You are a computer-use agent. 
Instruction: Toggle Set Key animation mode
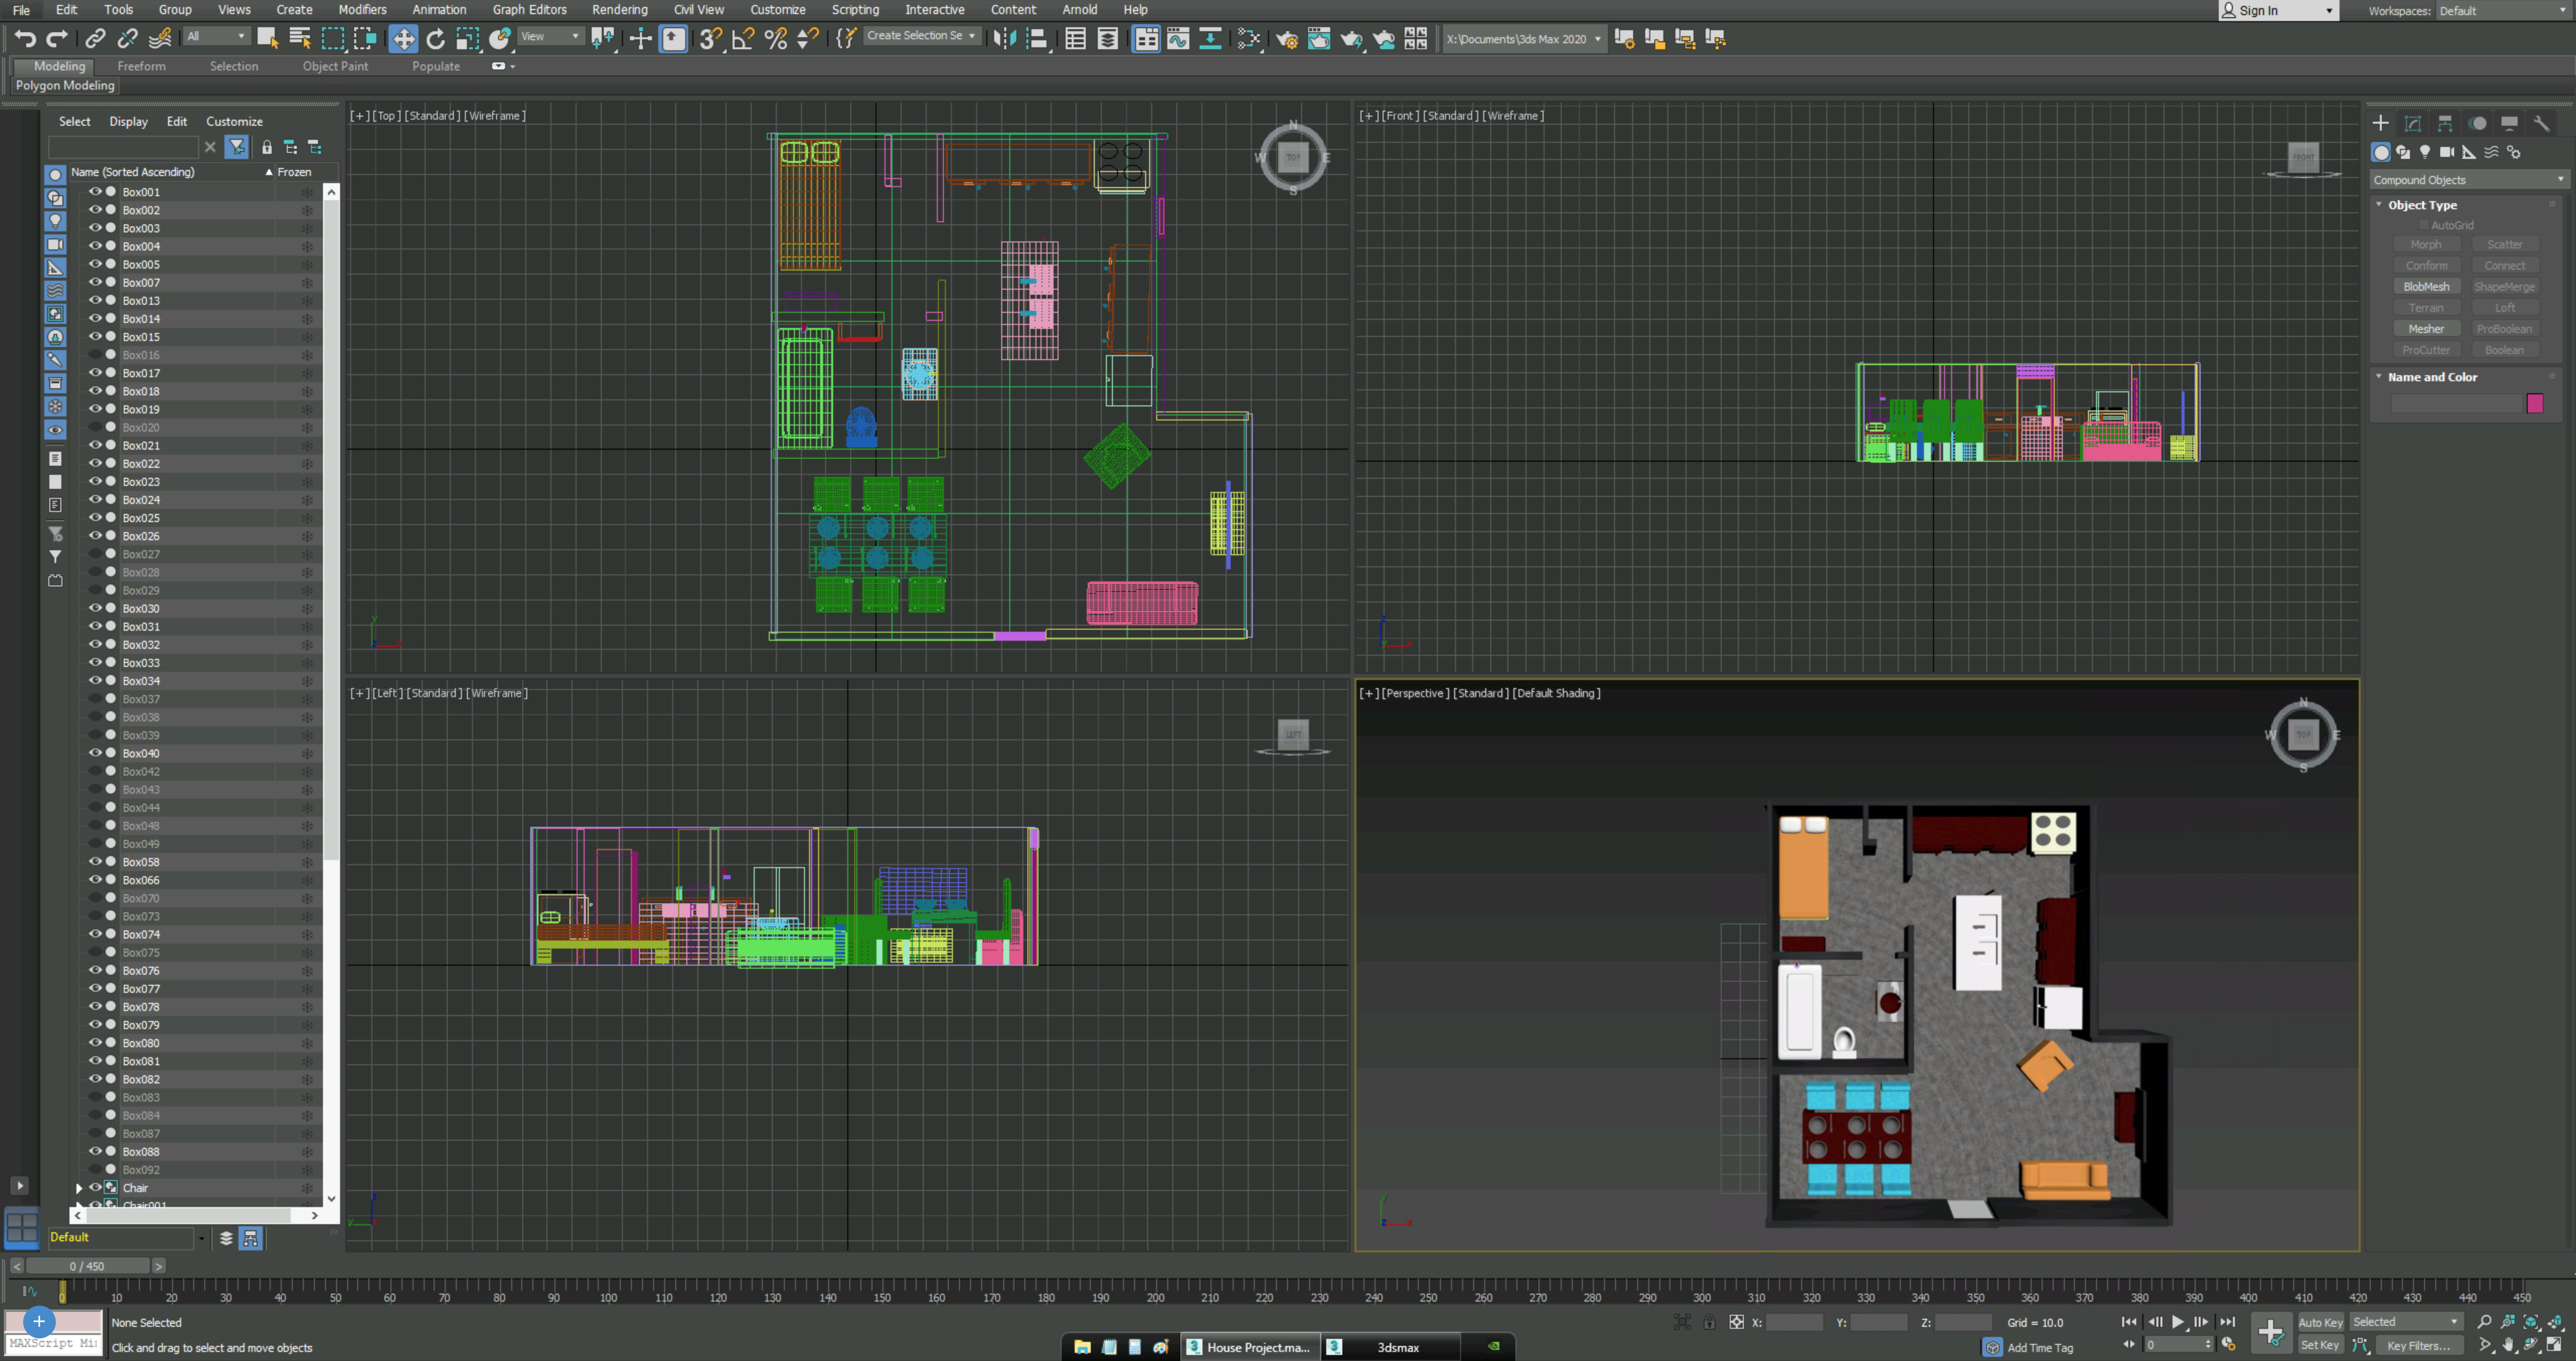(2320, 1345)
